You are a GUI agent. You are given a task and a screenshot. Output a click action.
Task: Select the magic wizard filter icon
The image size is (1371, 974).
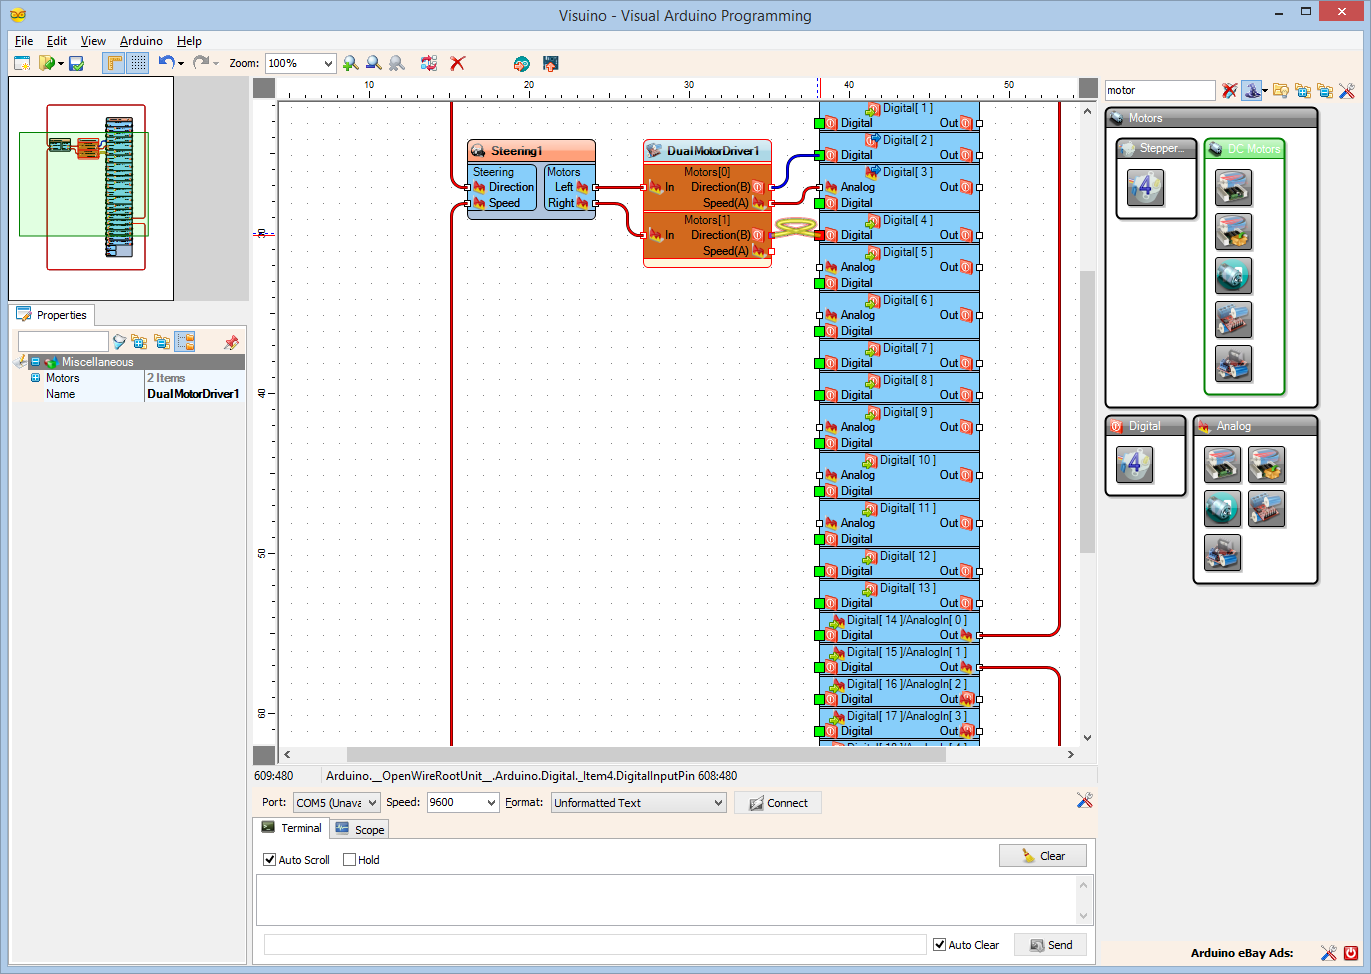coord(1253,90)
